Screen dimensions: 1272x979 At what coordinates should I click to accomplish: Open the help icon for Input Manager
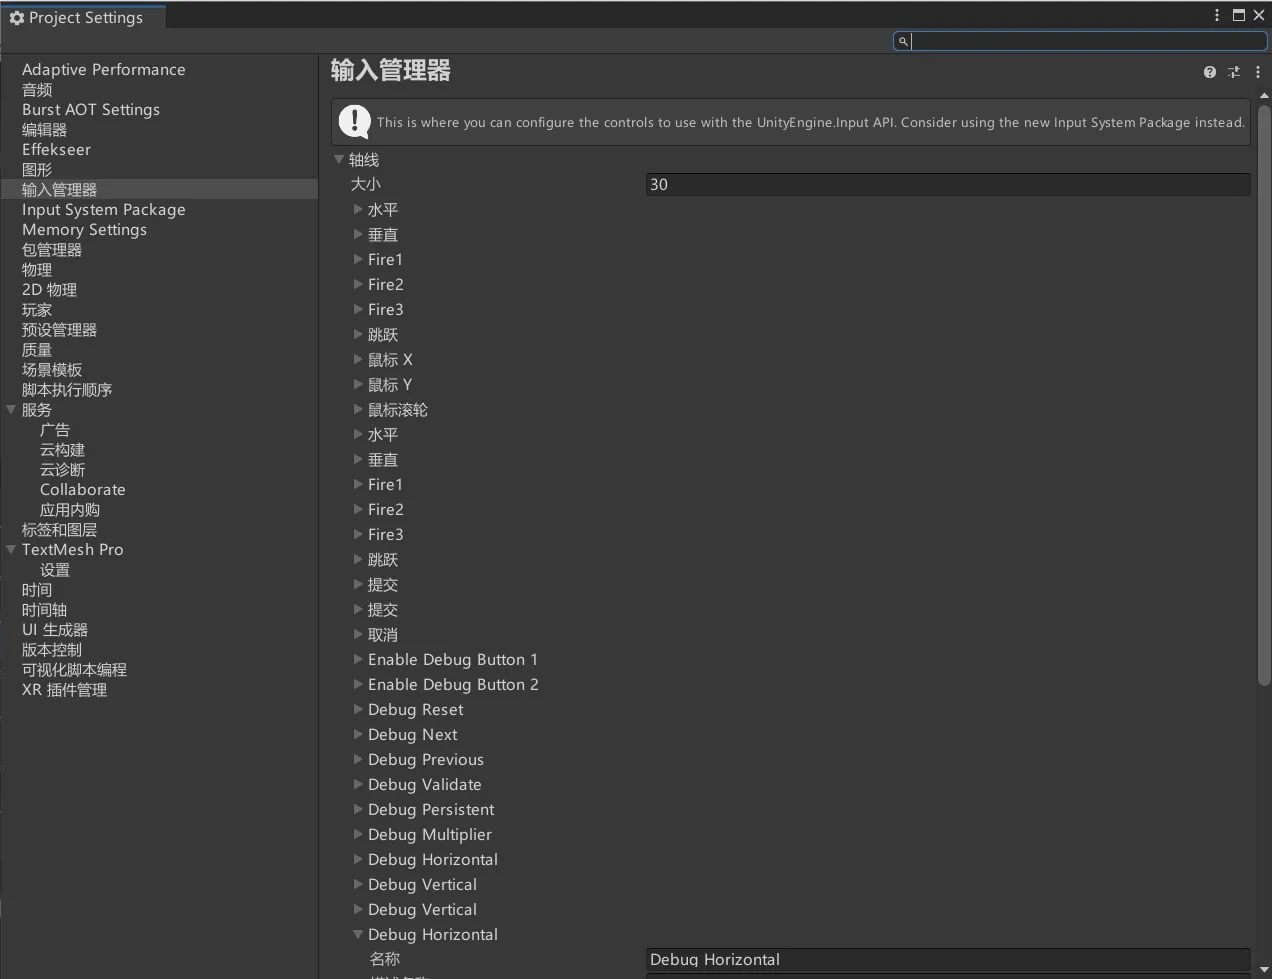pyautogui.click(x=1210, y=72)
